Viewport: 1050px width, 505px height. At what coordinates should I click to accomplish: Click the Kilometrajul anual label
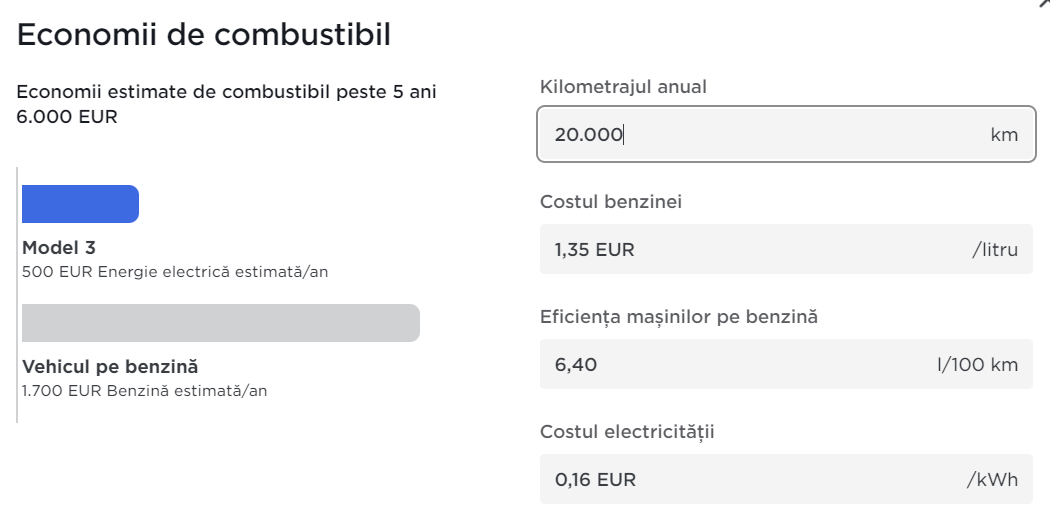click(x=623, y=87)
